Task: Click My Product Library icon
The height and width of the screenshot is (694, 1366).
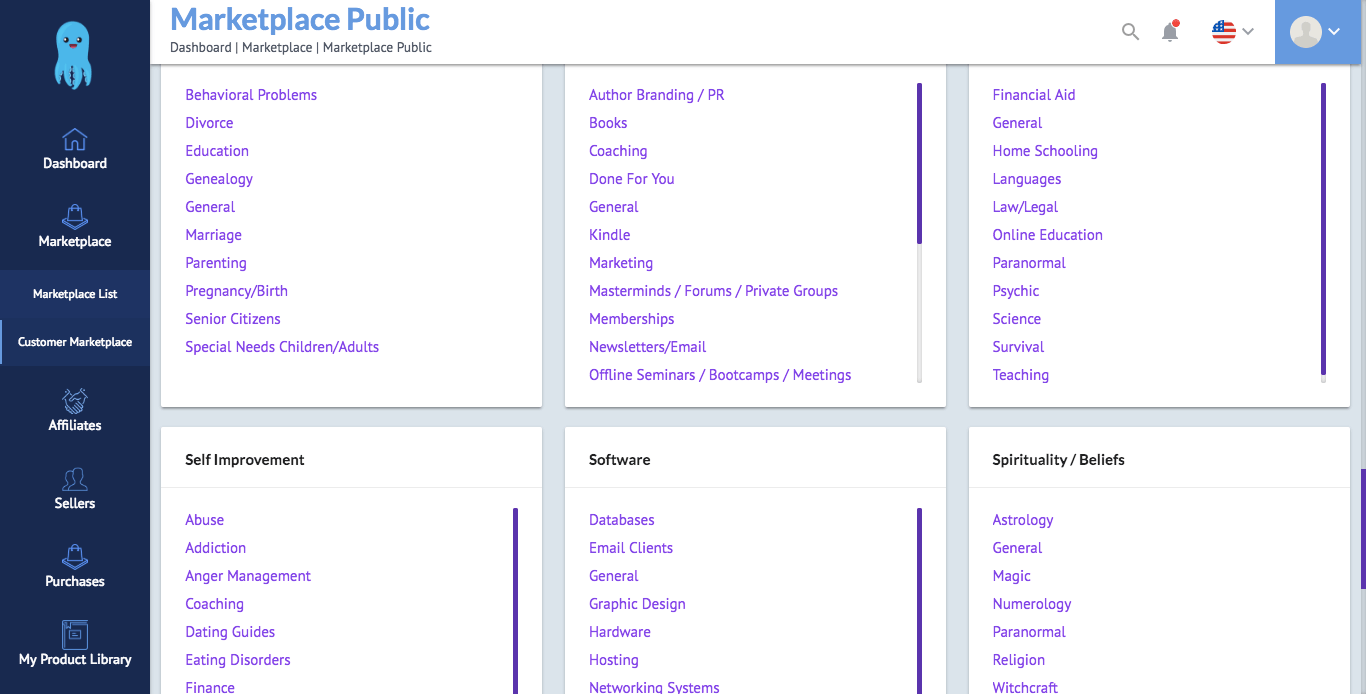Action: 75,635
